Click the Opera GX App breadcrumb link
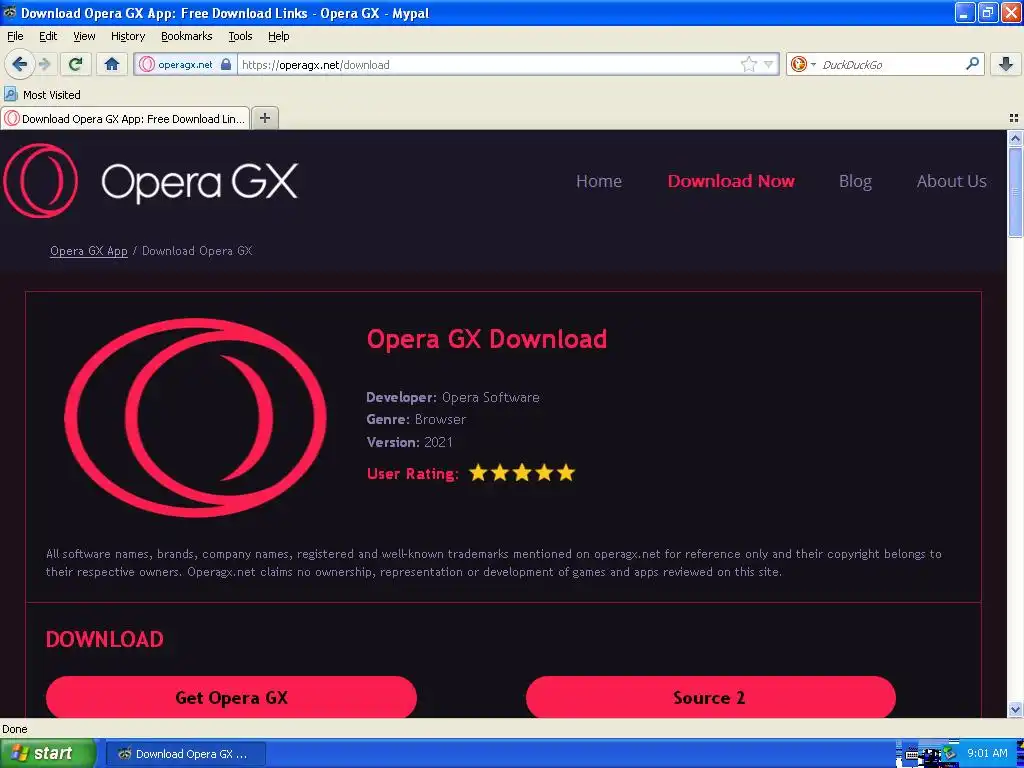The height and width of the screenshot is (768, 1024). click(89, 251)
